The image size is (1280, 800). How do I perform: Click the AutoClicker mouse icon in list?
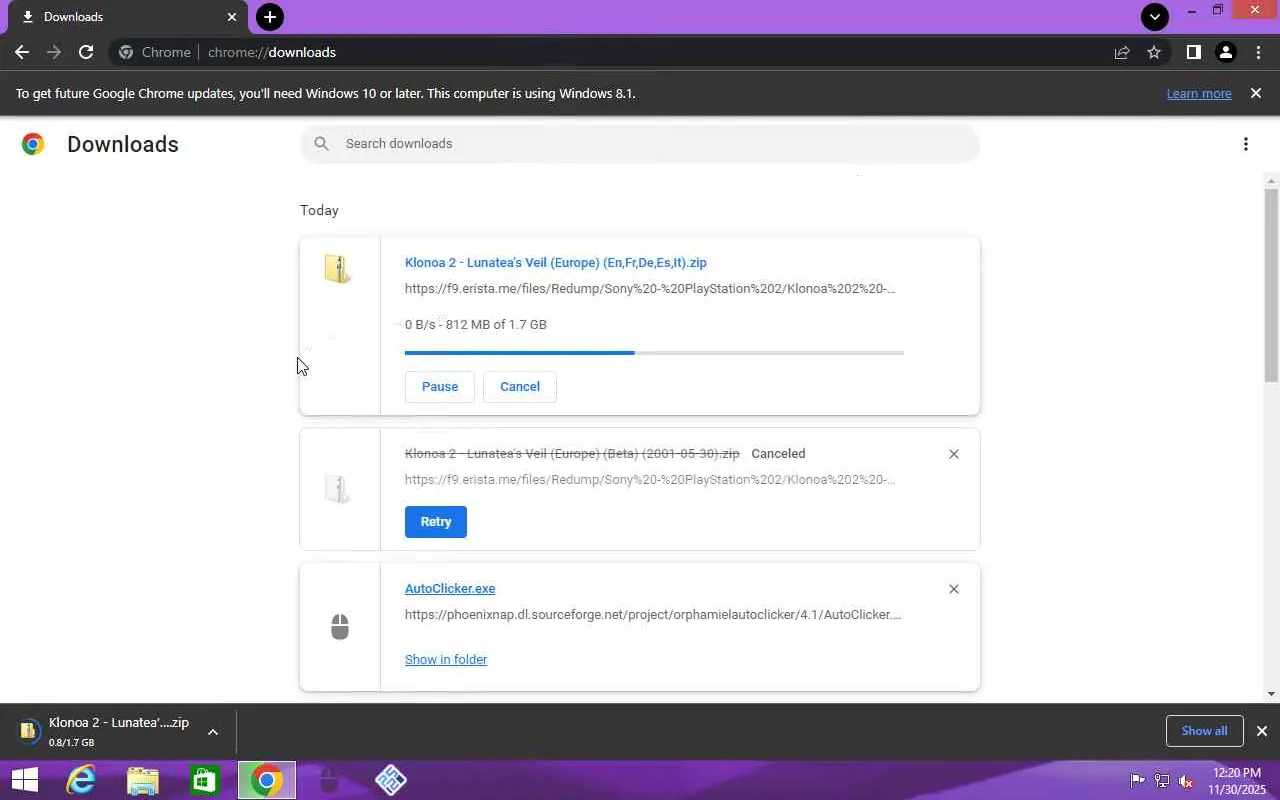pos(340,627)
